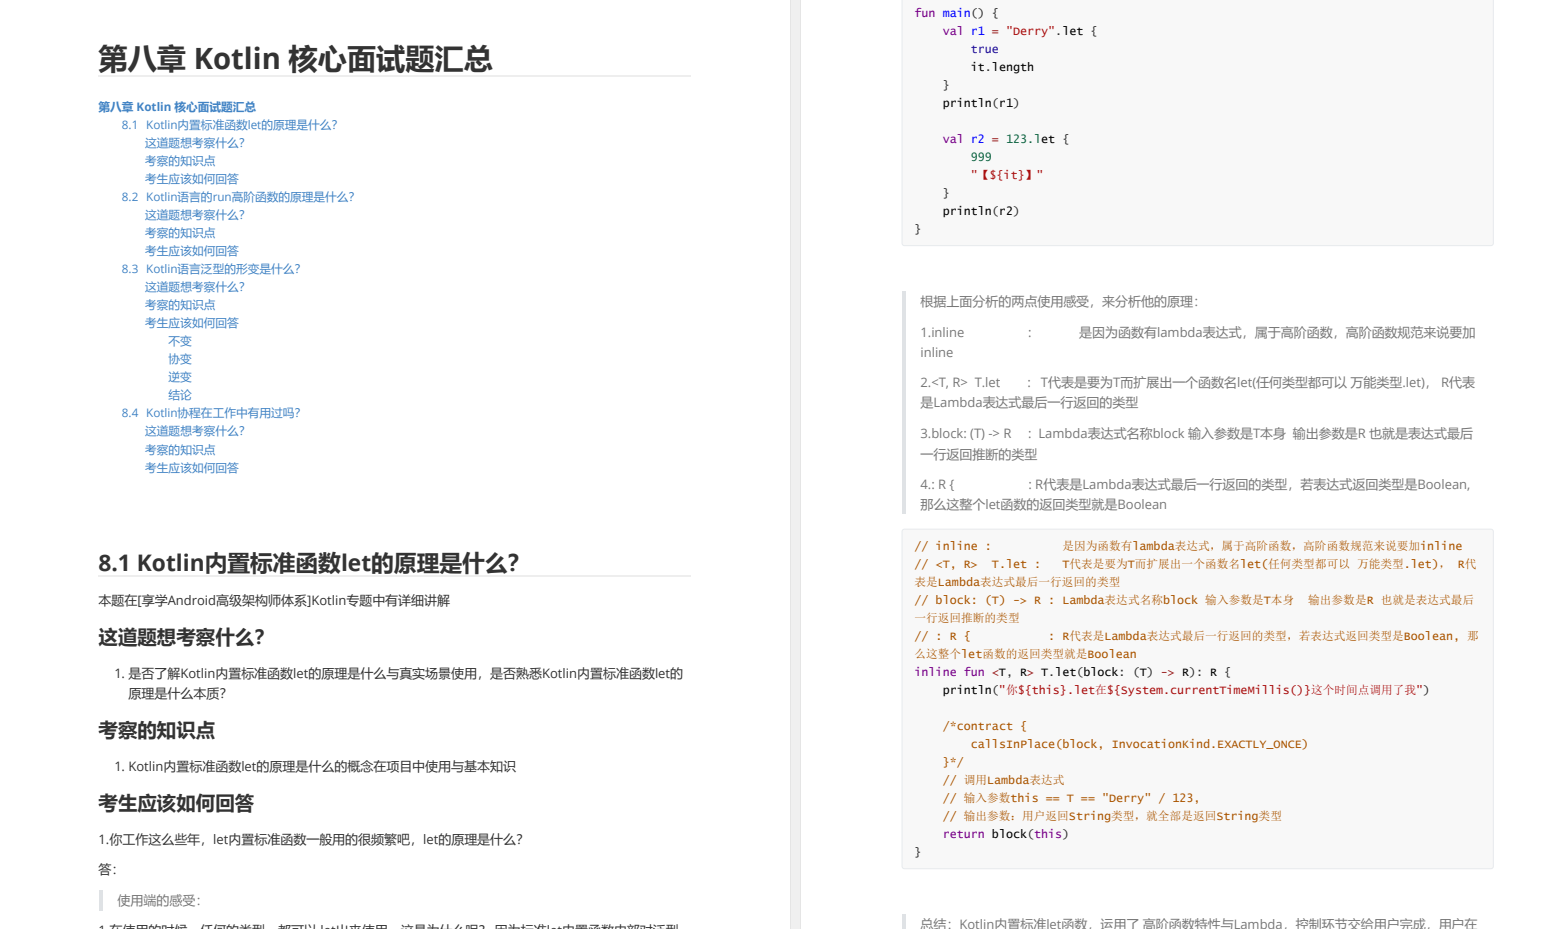1562x929 pixels.
Task: Open 这道题想考察什么? under TOC section 8.3
Action: click(194, 287)
